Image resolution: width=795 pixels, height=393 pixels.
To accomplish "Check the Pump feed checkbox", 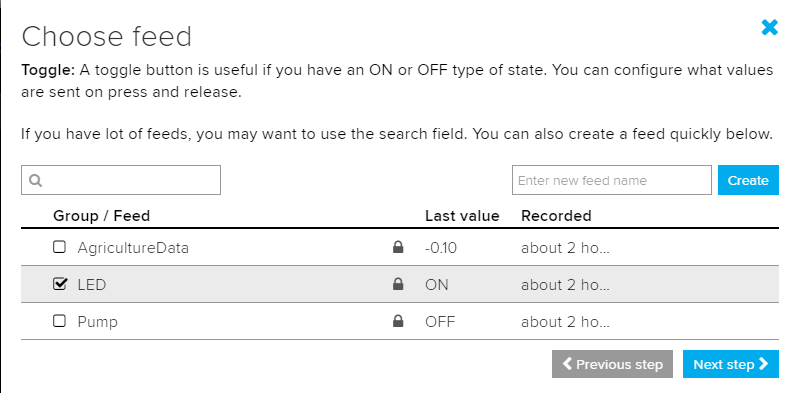I will pos(59,321).
